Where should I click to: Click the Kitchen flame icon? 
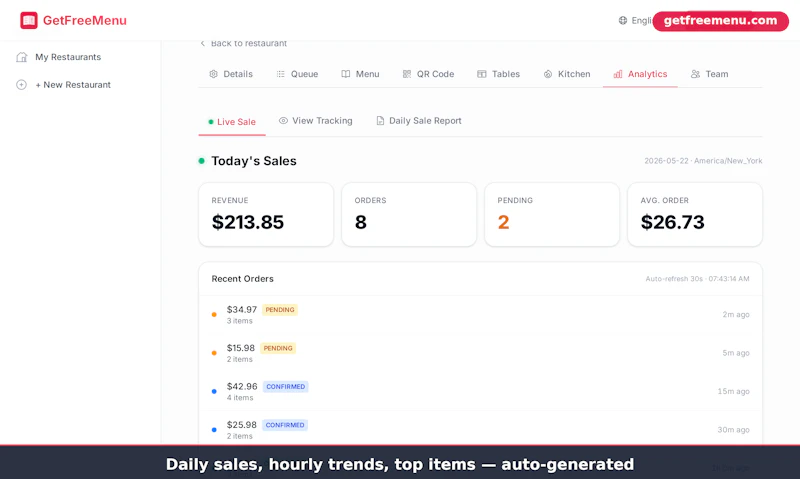tap(548, 74)
